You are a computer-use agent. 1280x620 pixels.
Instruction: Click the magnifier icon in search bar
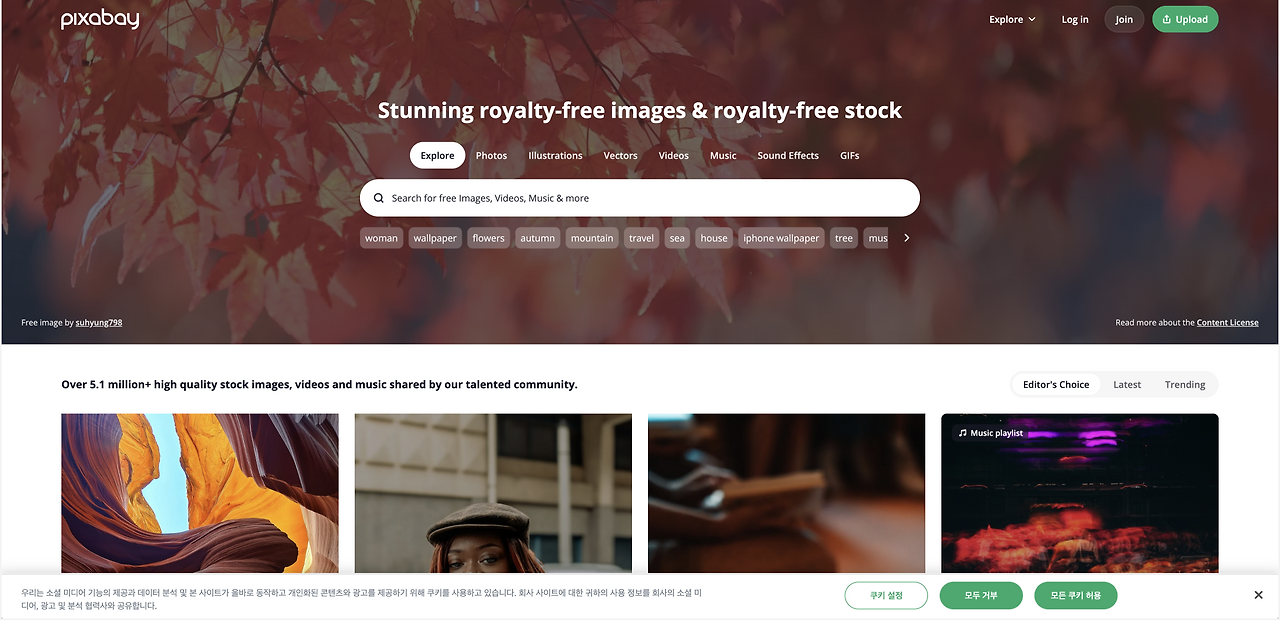point(379,198)
